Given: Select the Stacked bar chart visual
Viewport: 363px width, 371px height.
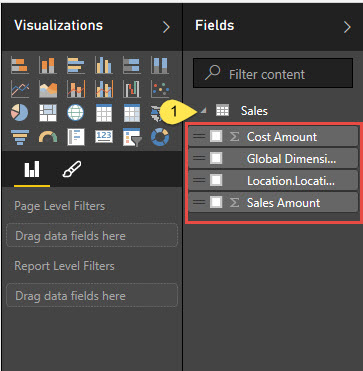Looking at the screenshot, I should click(x=20, y=65).
